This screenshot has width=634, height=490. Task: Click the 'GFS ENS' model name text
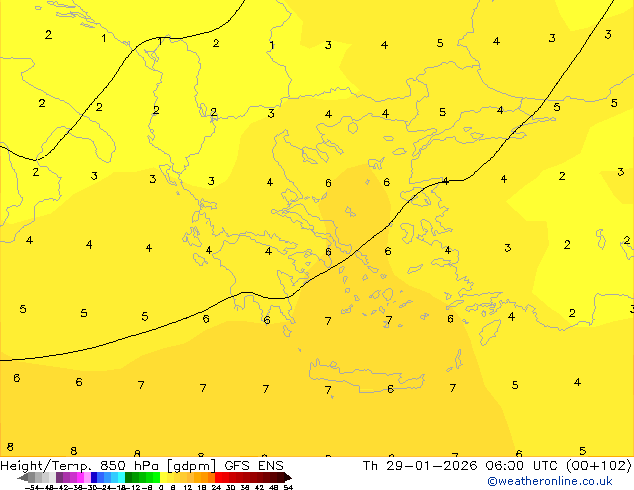[254, 465]
